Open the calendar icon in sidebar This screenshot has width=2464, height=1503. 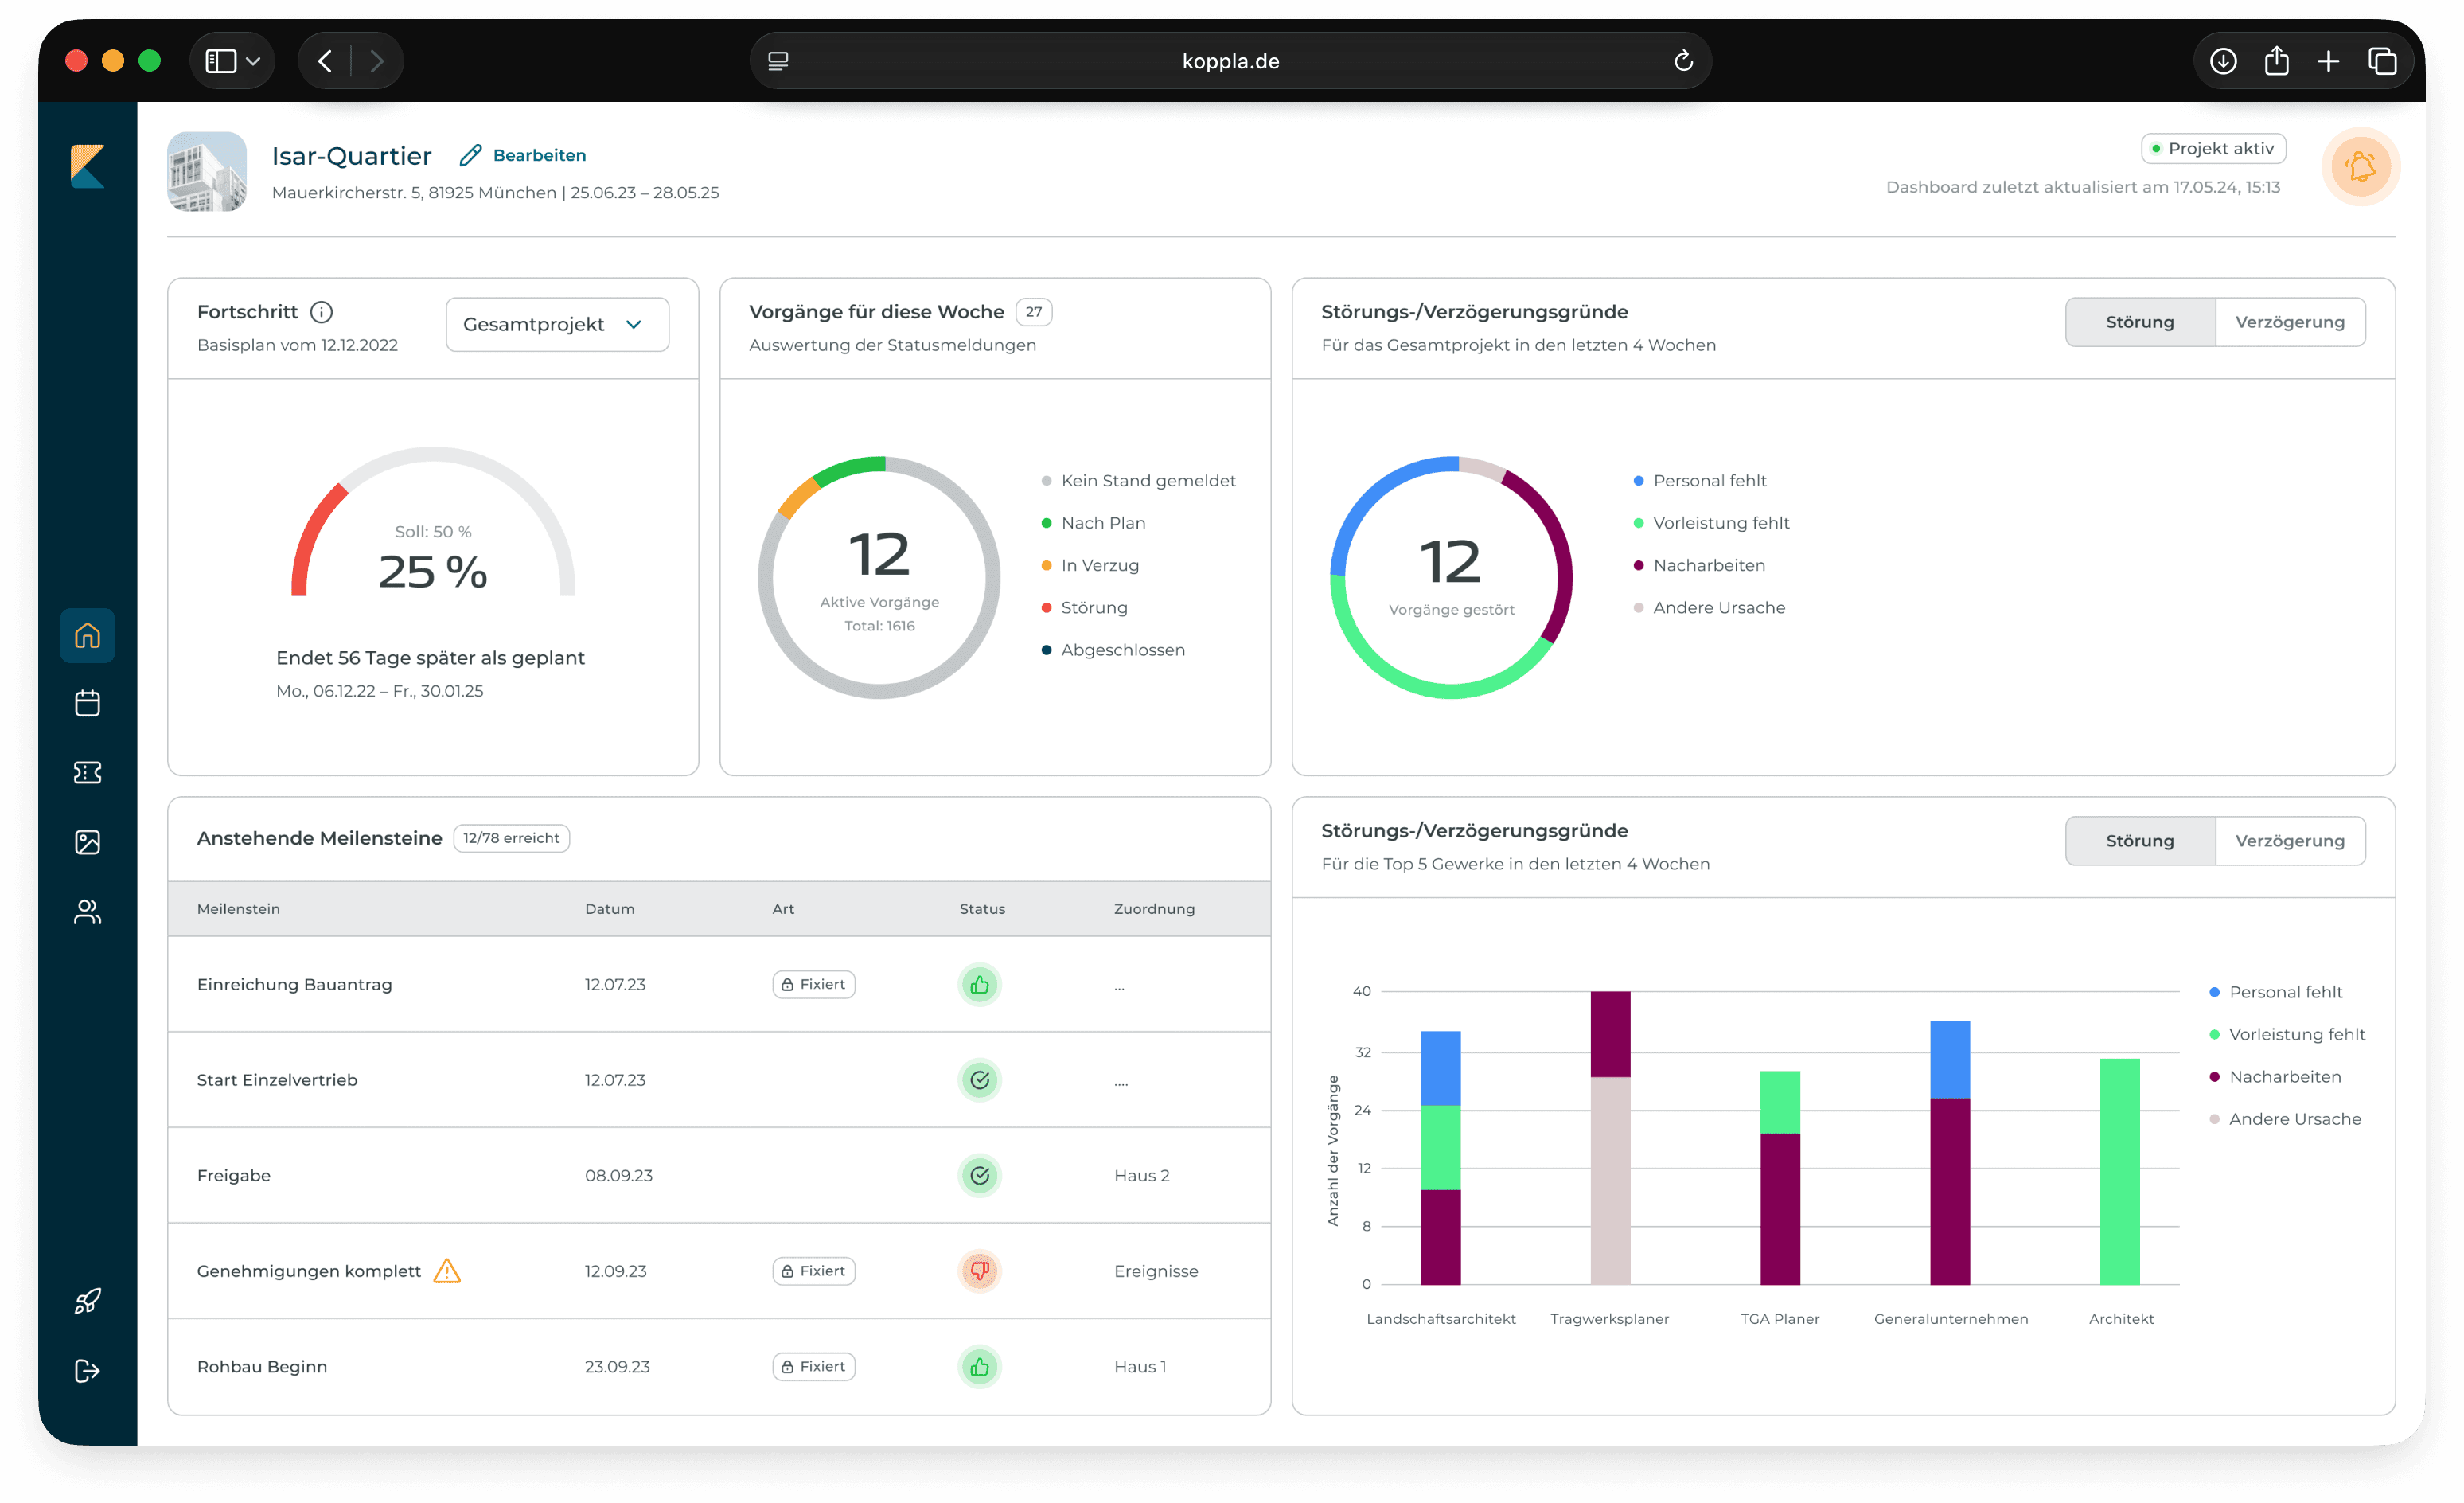(x=87, y=704)
